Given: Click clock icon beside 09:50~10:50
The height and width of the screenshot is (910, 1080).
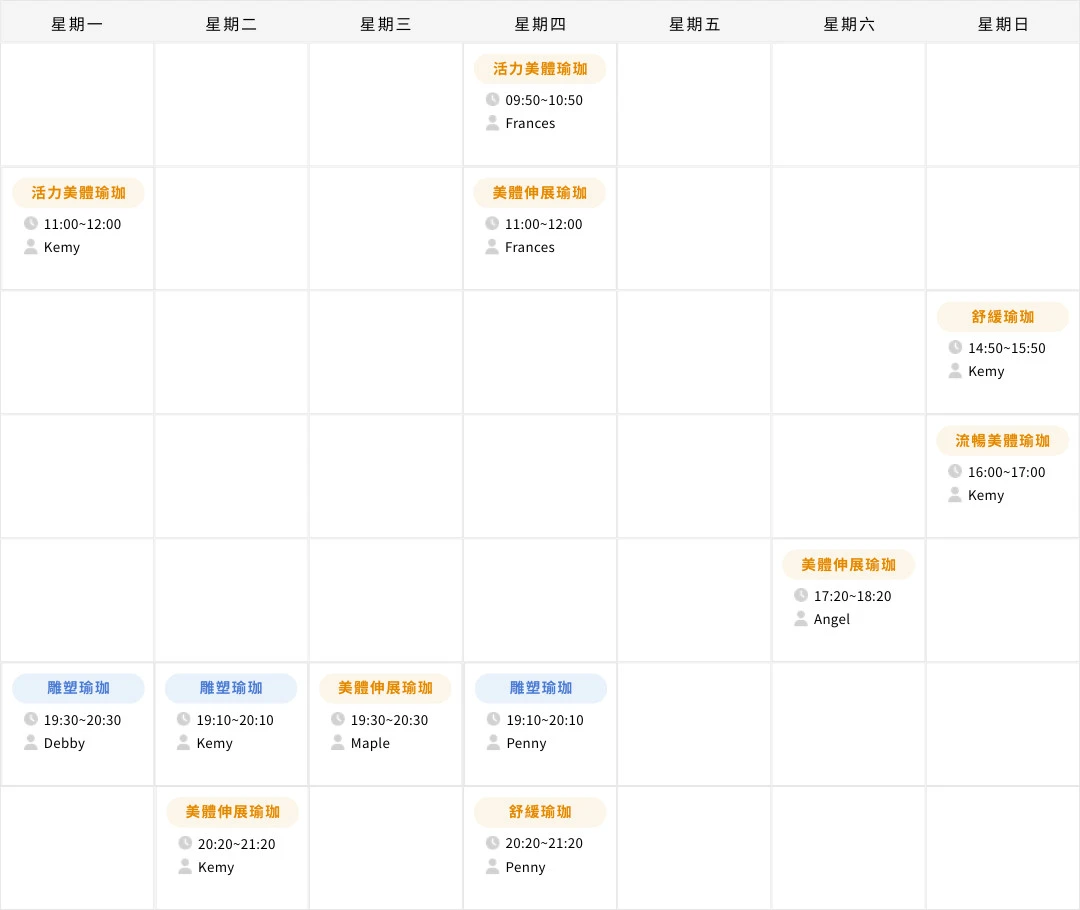Looking at the screenshot, I should point(492,99).
